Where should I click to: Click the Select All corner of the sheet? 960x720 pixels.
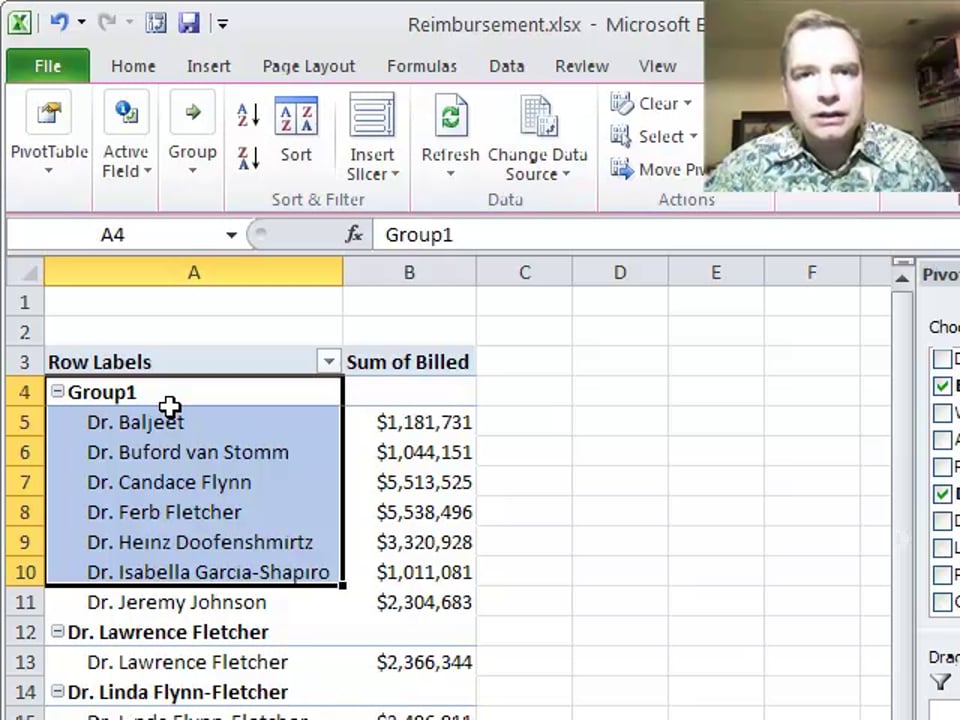tap(26, 272)
